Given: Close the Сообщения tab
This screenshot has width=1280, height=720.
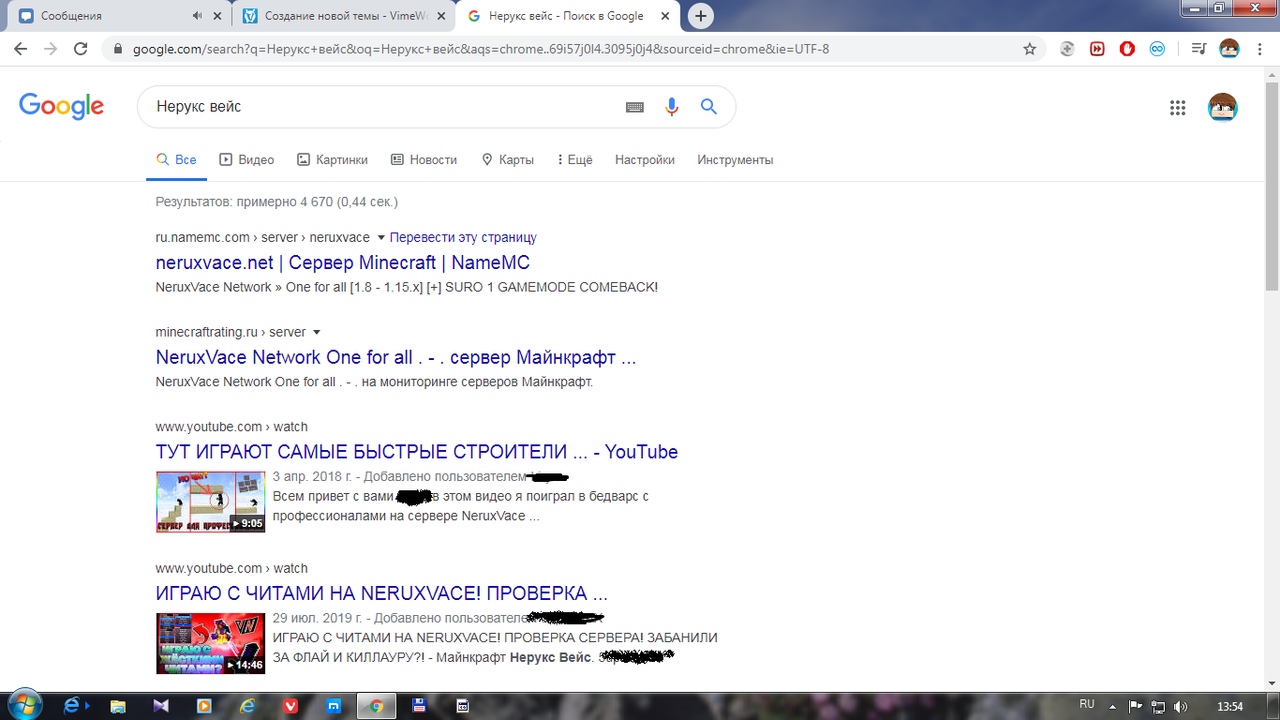Looking at the screenshot, I should [217, 16].
